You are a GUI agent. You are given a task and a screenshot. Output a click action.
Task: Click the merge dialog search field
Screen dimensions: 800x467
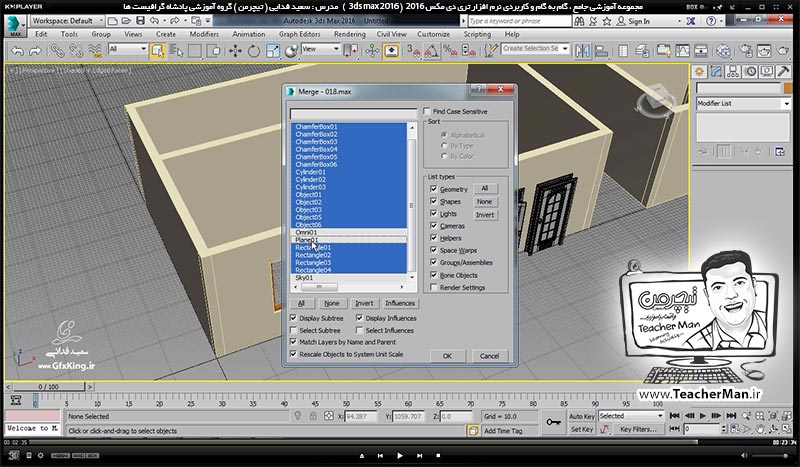click(x=353, y=114)
